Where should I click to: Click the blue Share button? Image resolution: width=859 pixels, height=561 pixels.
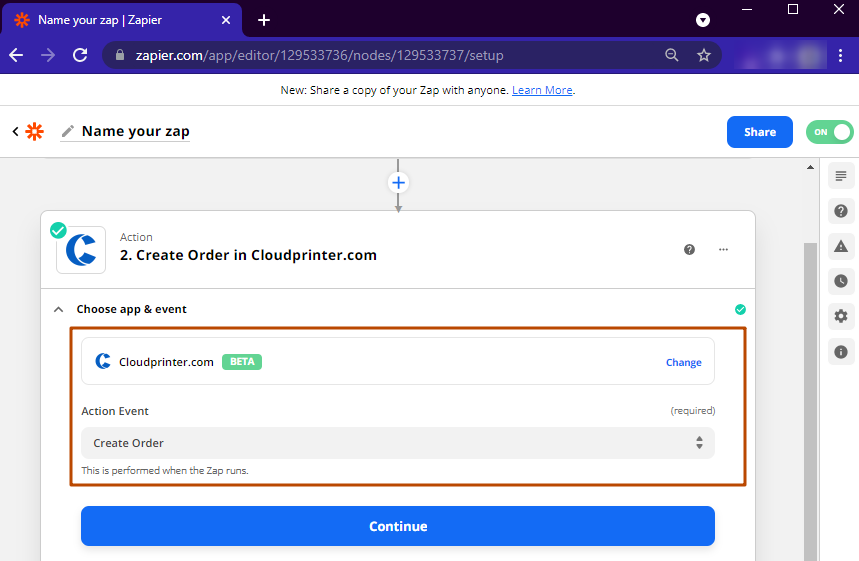pos(759,132)
